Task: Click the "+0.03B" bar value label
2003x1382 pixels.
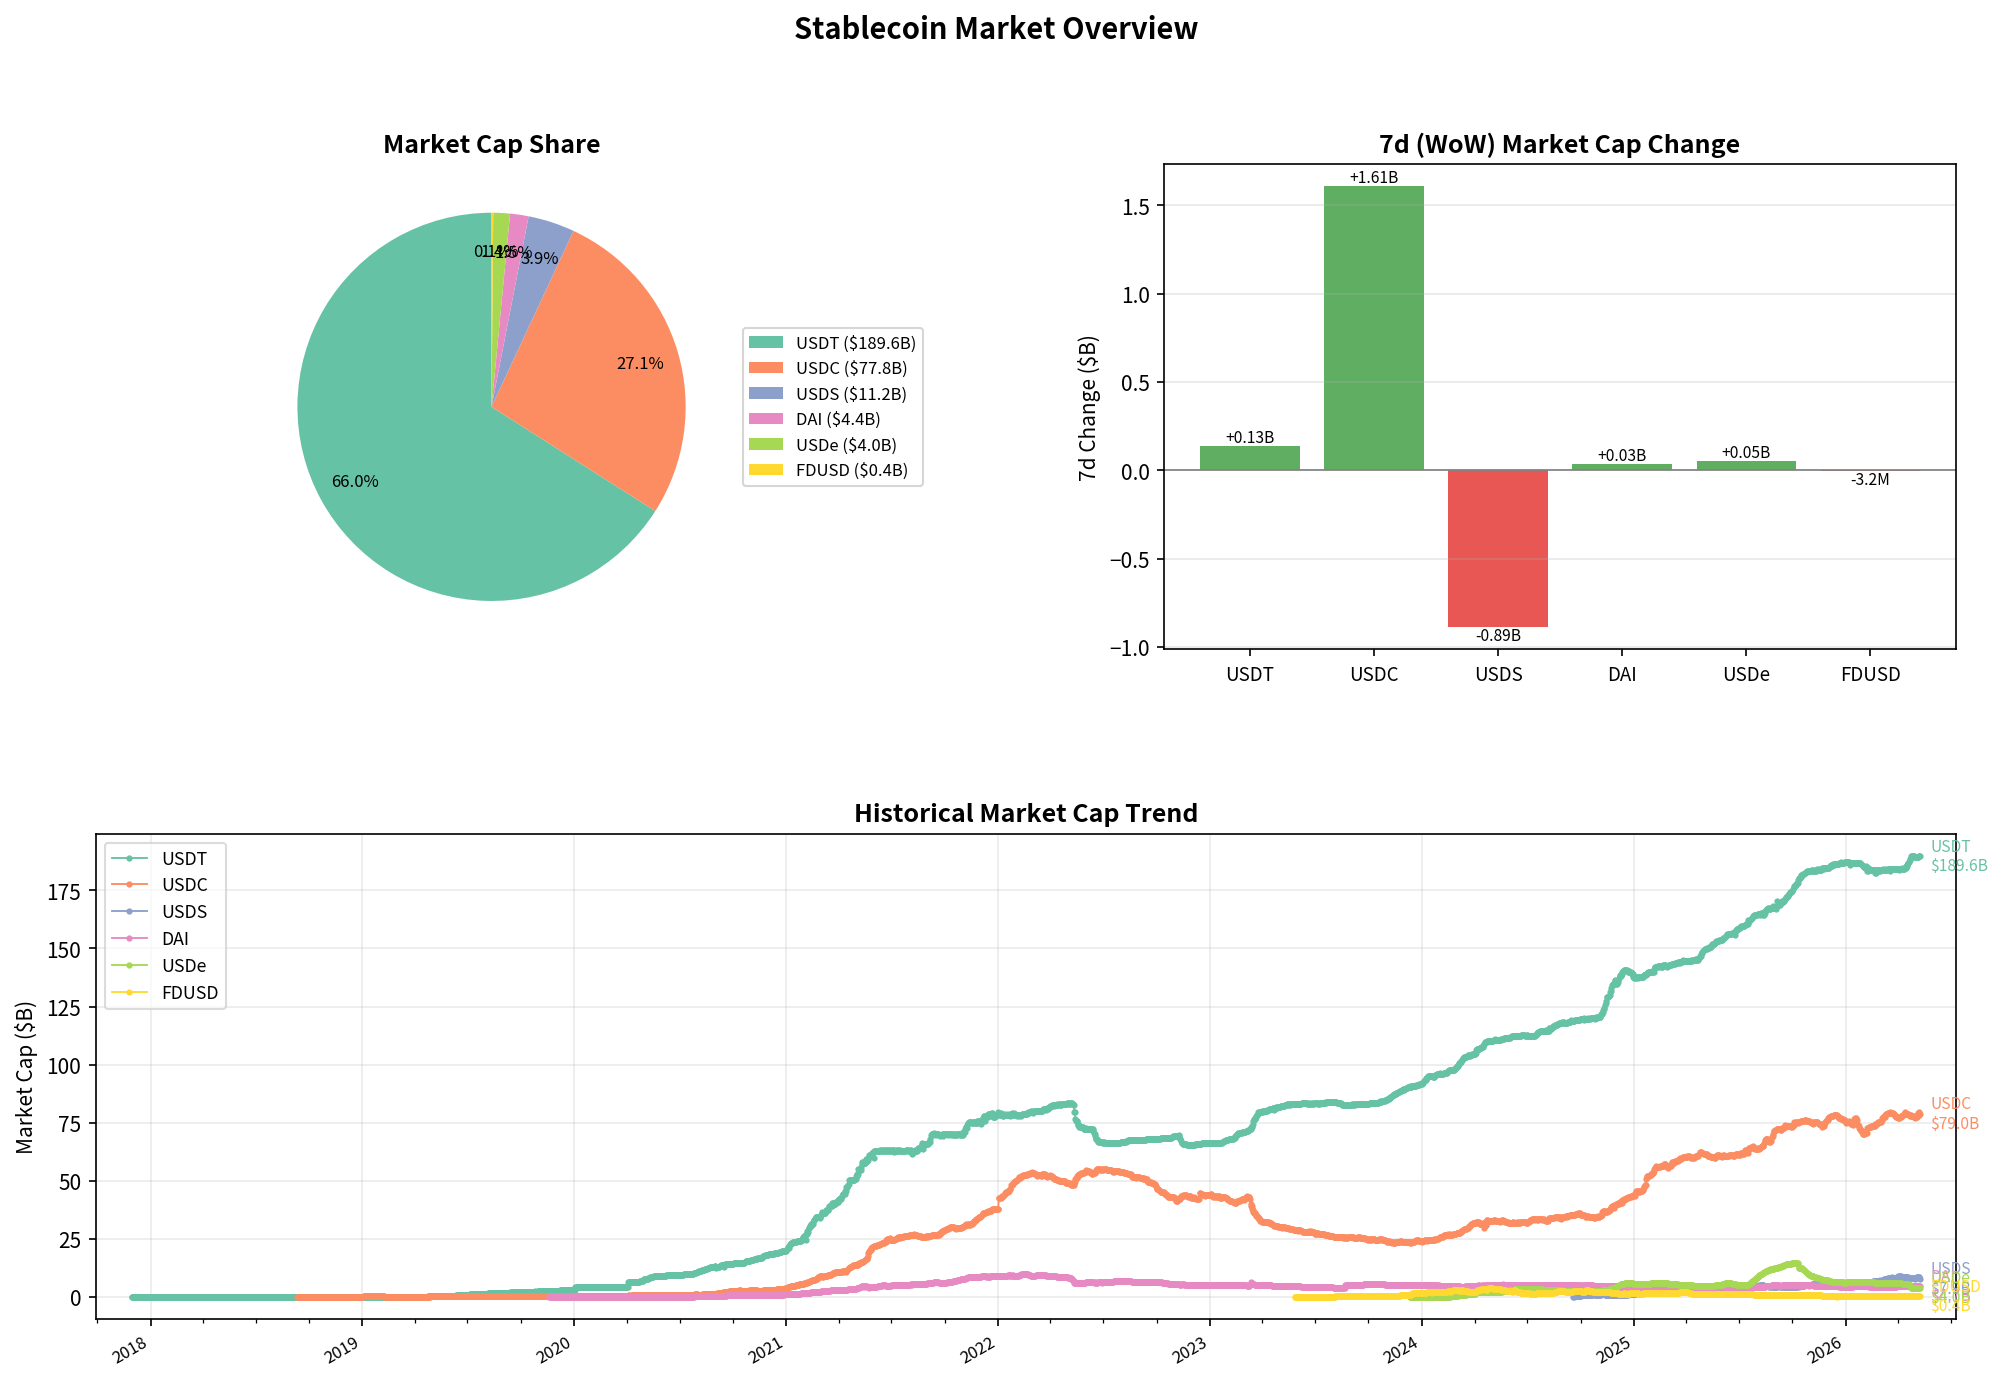Action: (1621, 456)
